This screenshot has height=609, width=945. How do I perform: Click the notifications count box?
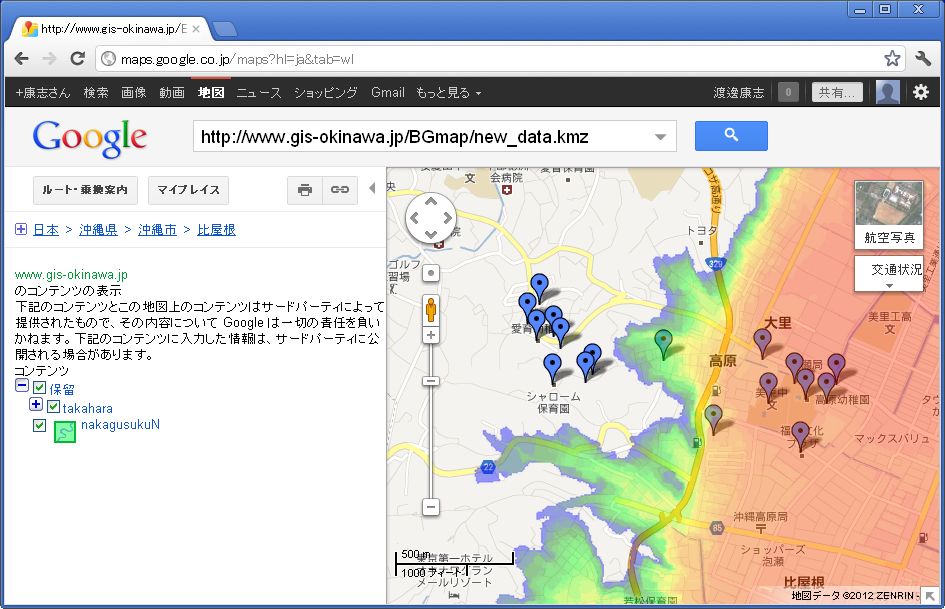788,92
